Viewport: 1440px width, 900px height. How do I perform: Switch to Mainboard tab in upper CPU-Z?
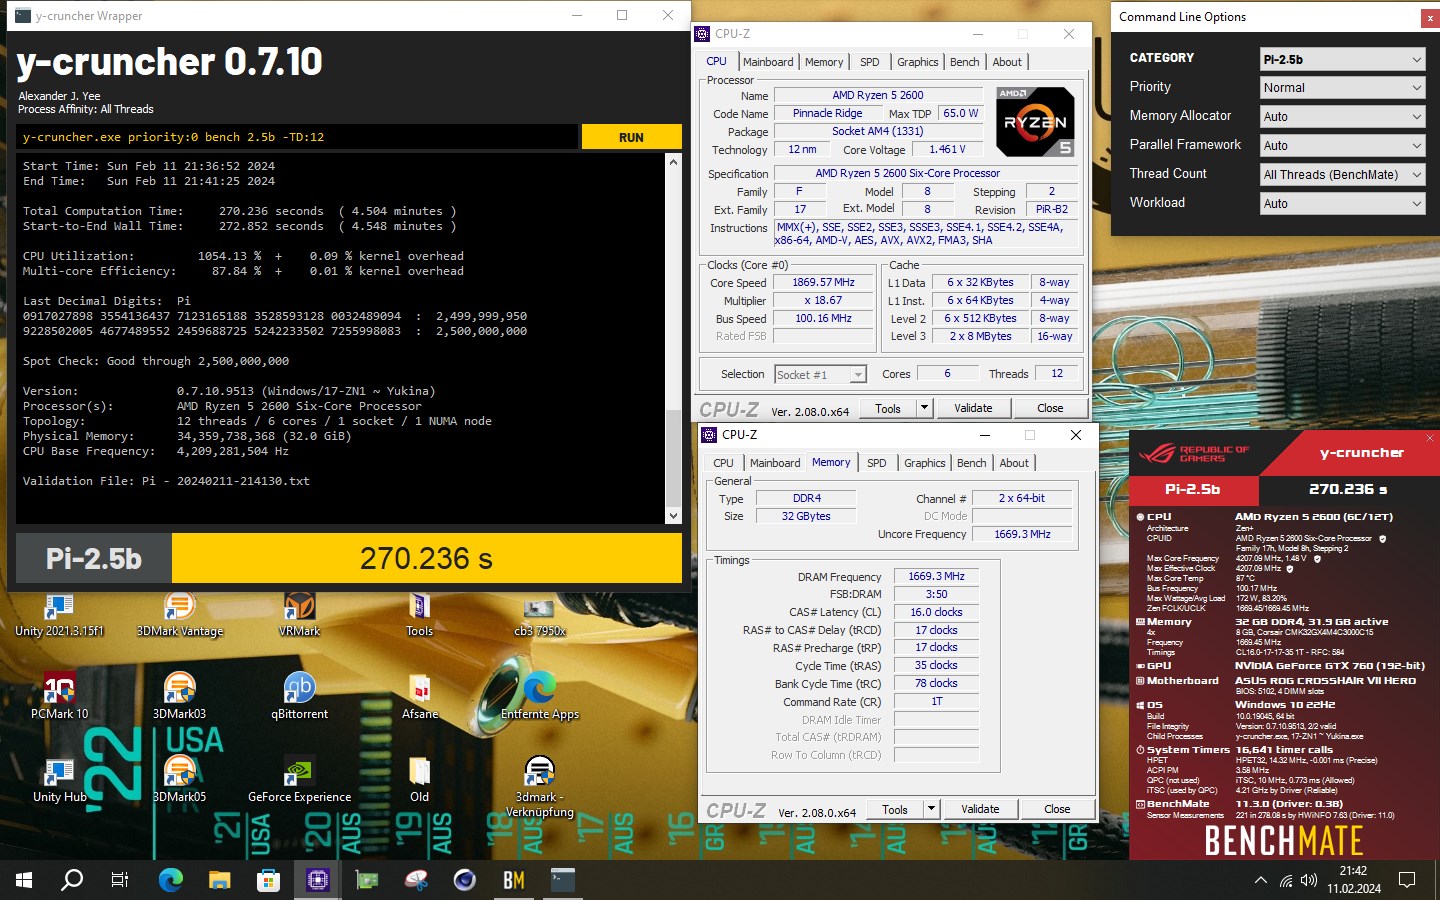click(x=768, y=62)
